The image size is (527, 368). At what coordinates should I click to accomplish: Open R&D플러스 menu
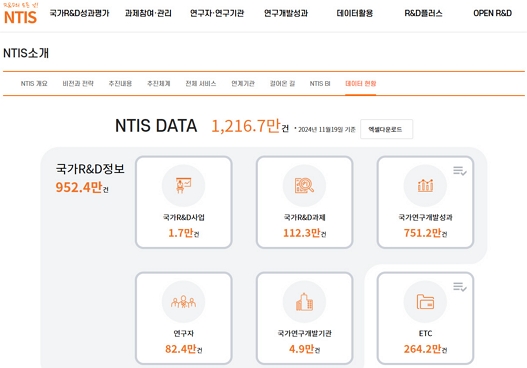click(x=423, y=13)
